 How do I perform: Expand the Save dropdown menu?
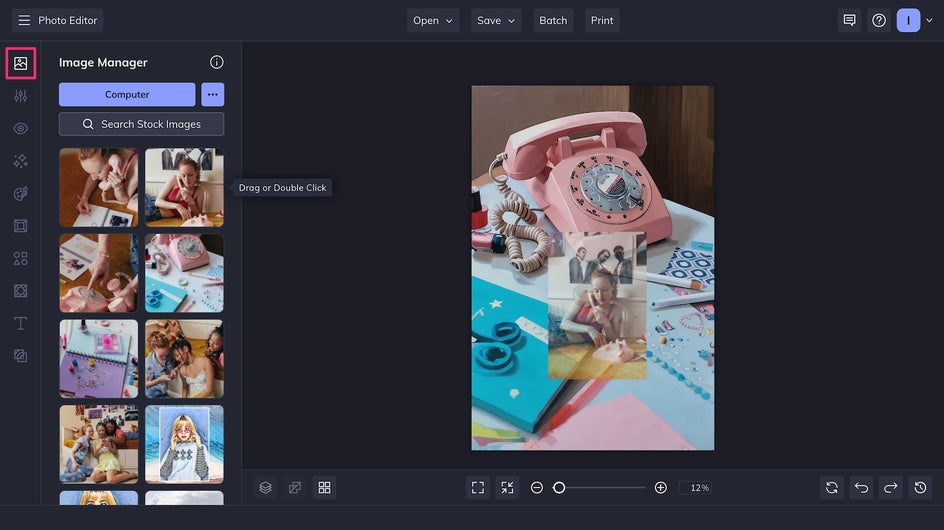[x=496, y=20]
